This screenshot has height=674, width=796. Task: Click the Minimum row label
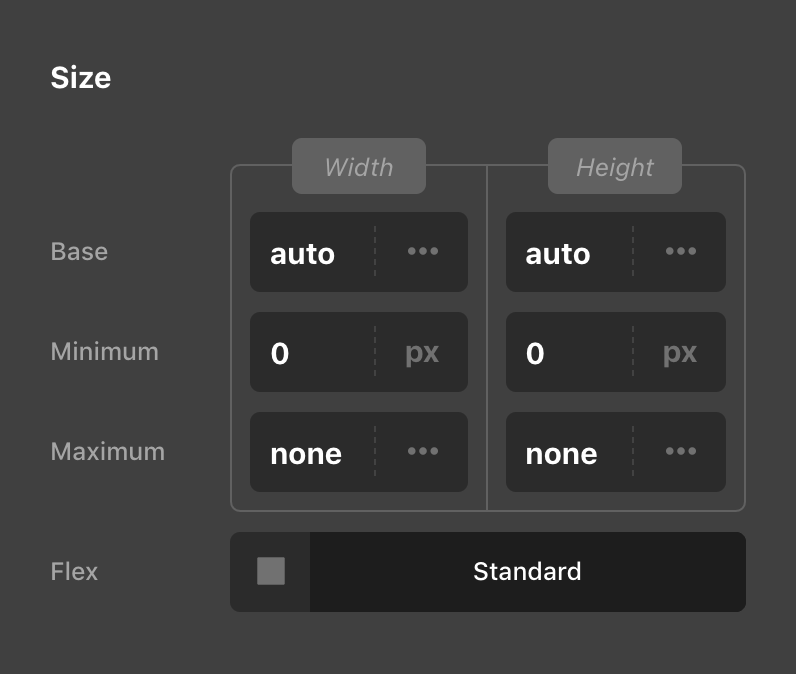pyautogui.click(x=105, y=351)
